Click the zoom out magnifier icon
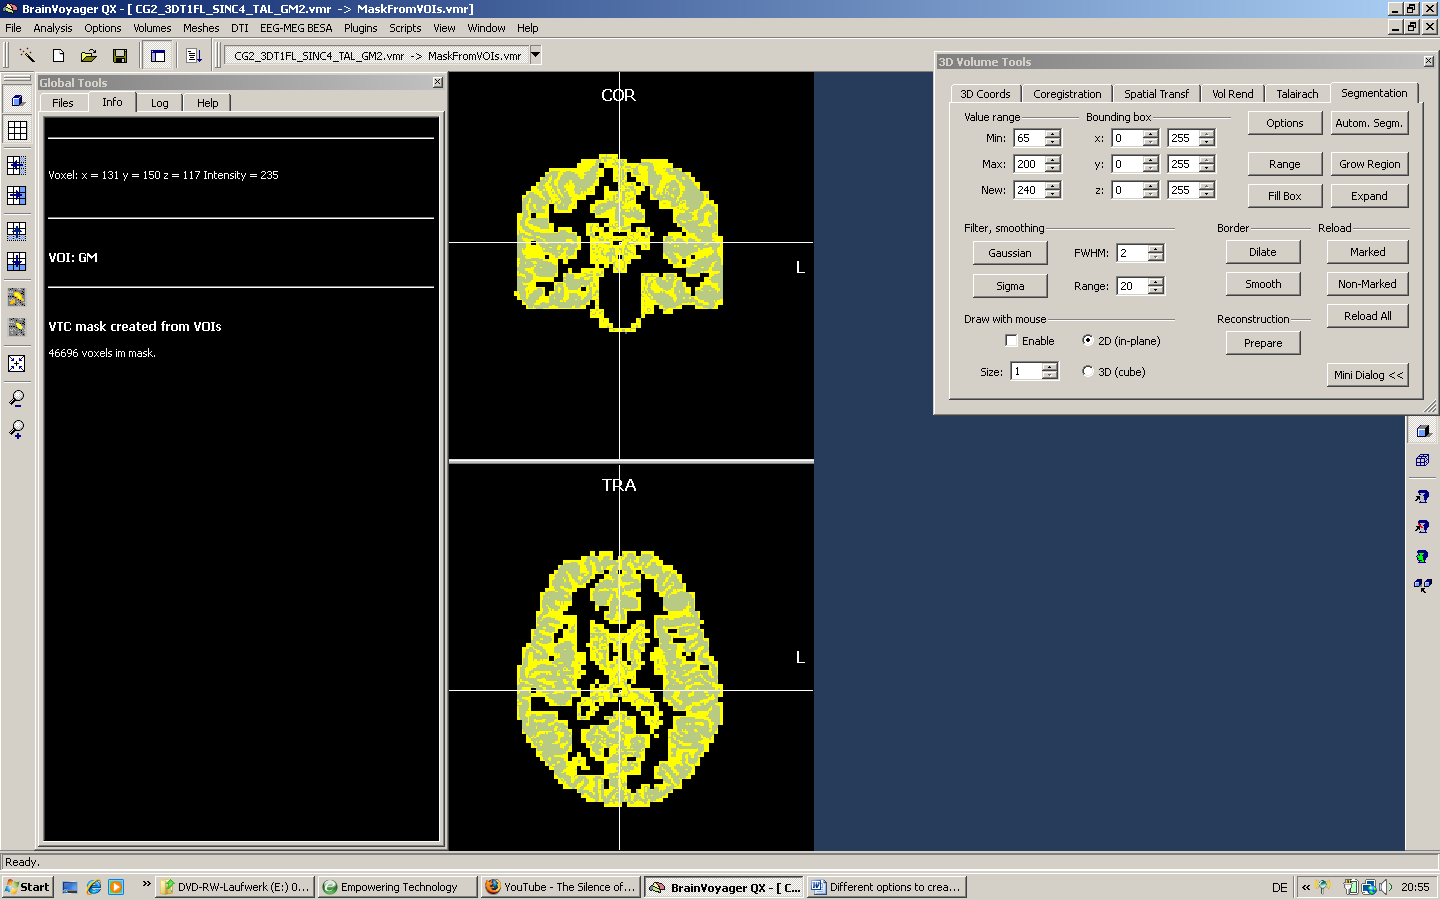The height and width of the screenshot is (900, 1440). 17,399
